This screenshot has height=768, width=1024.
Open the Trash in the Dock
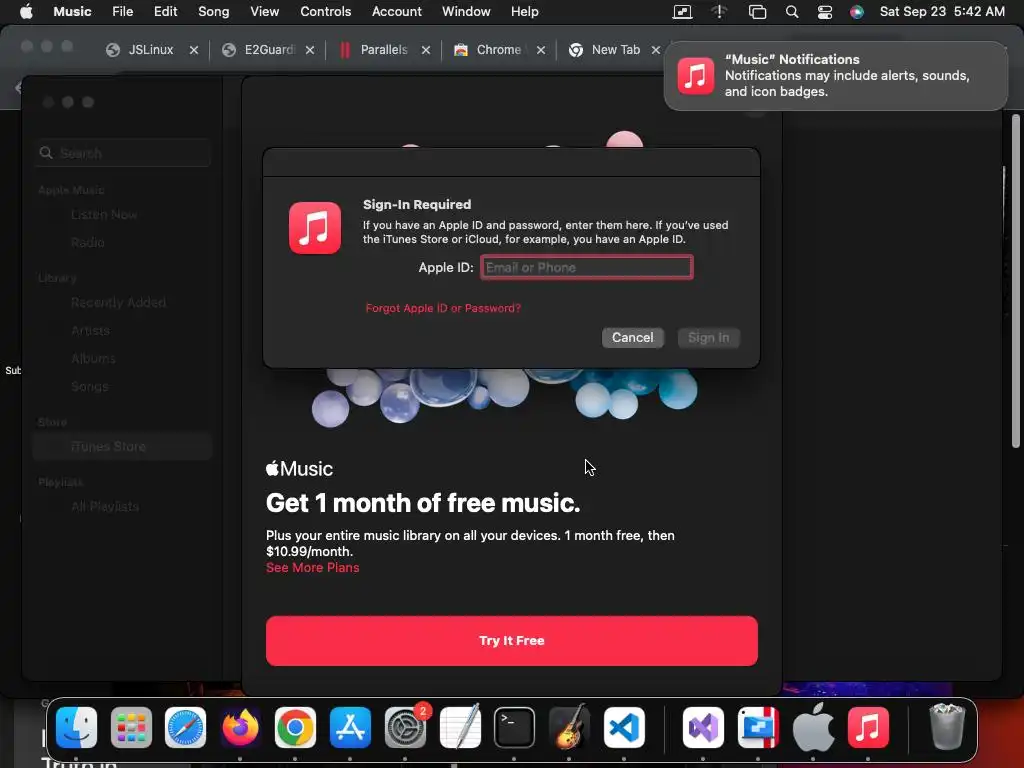tap(947, 726)
